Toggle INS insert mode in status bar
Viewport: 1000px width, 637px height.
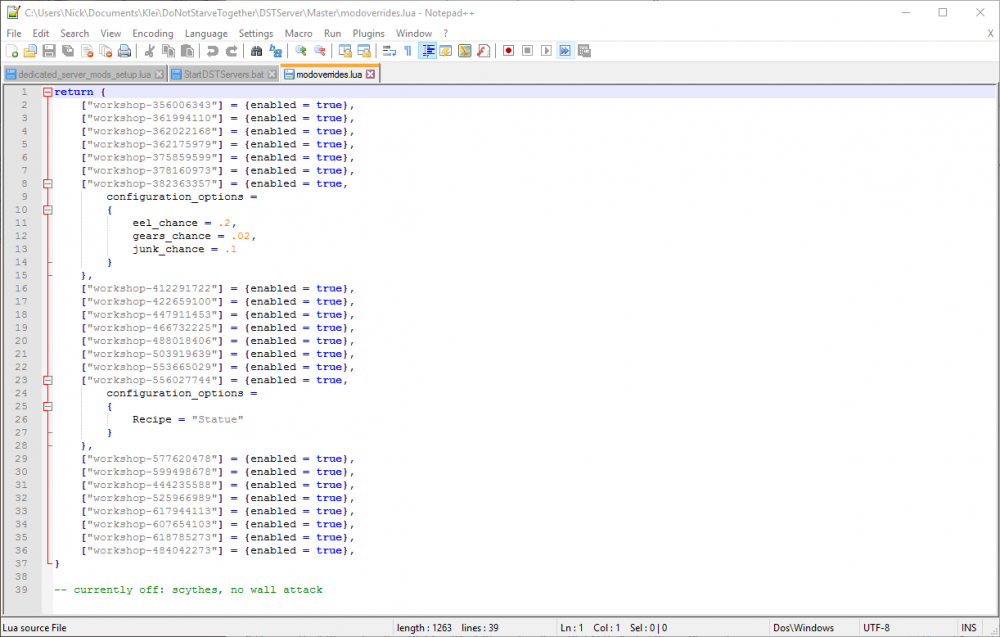point(968,628)
